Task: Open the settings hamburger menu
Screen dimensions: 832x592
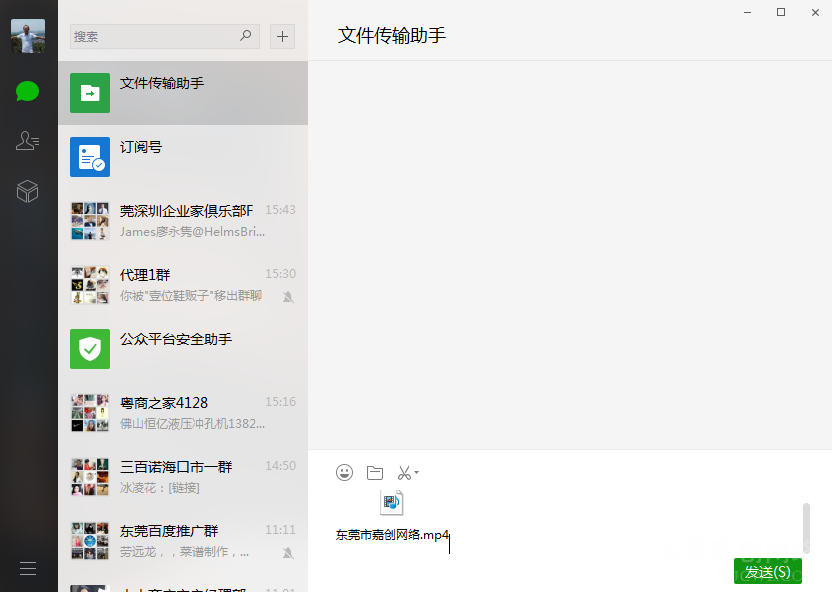Action: coord(28,569)
